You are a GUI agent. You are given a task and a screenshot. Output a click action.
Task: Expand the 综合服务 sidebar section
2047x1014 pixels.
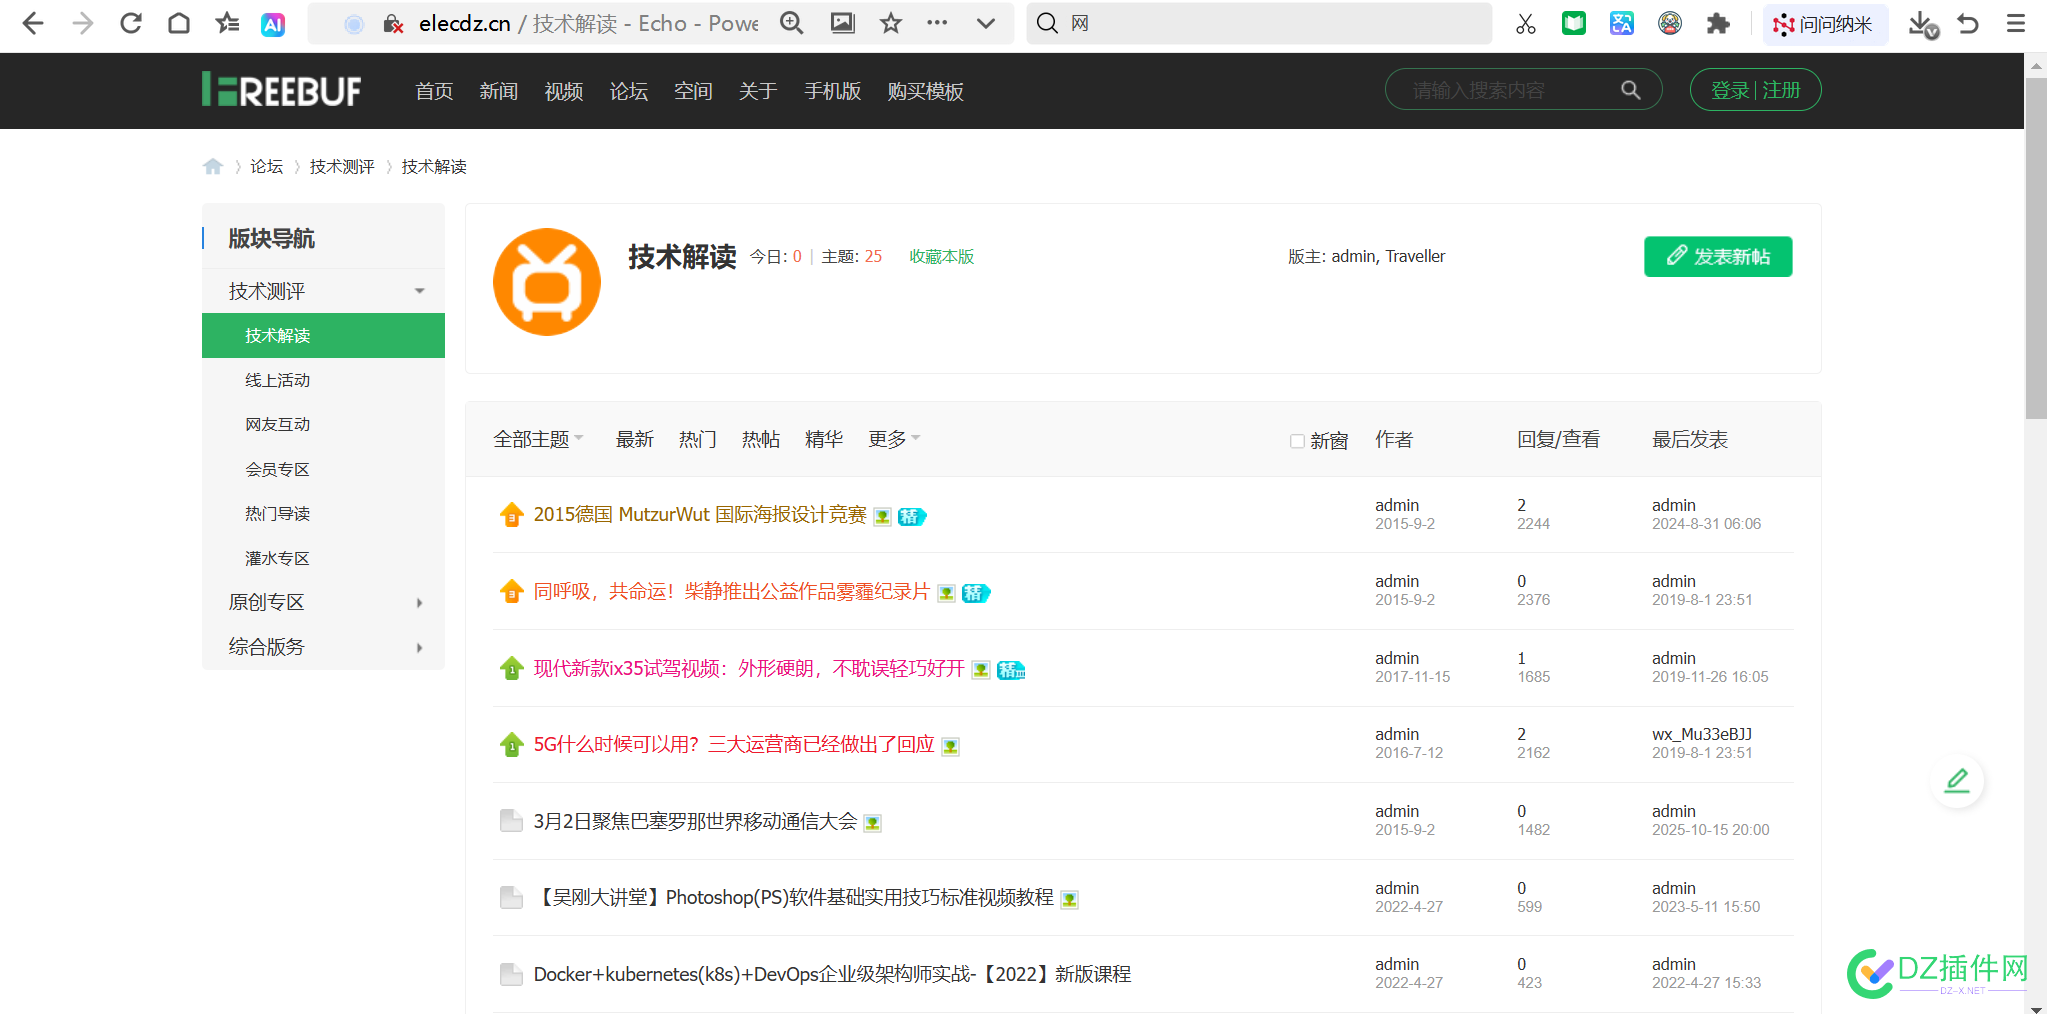click(419, 647)
